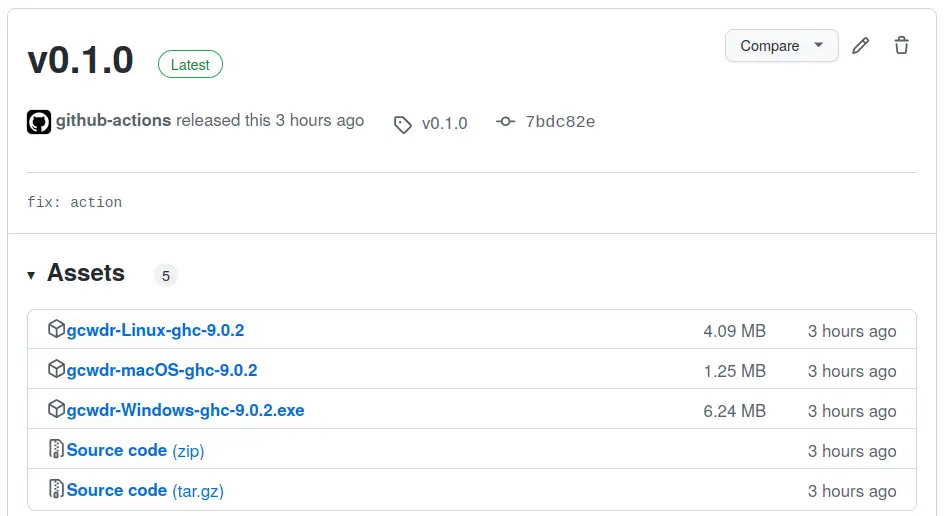Screen dimensions: 945x516
Task: Click the pencil edit release icon
Action: point(860,46)
